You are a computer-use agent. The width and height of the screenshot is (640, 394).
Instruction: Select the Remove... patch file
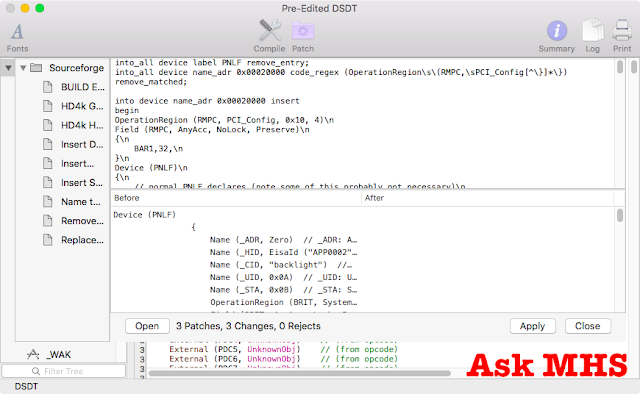click(x=82, y=221)
